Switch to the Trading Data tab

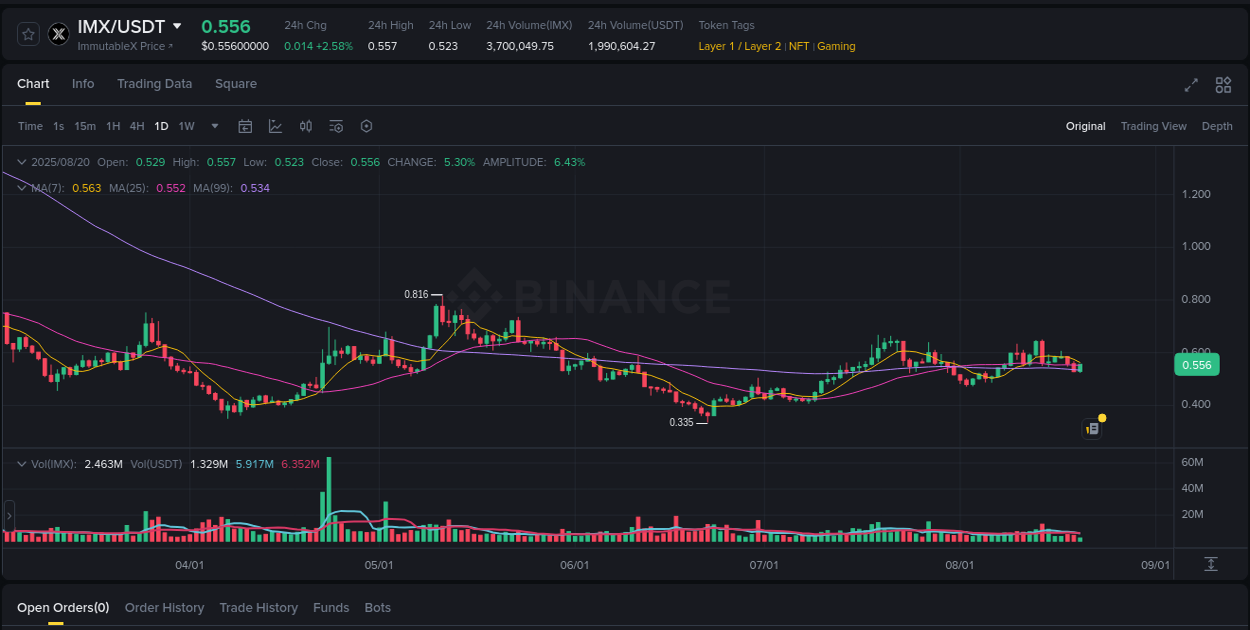[154, 84]
